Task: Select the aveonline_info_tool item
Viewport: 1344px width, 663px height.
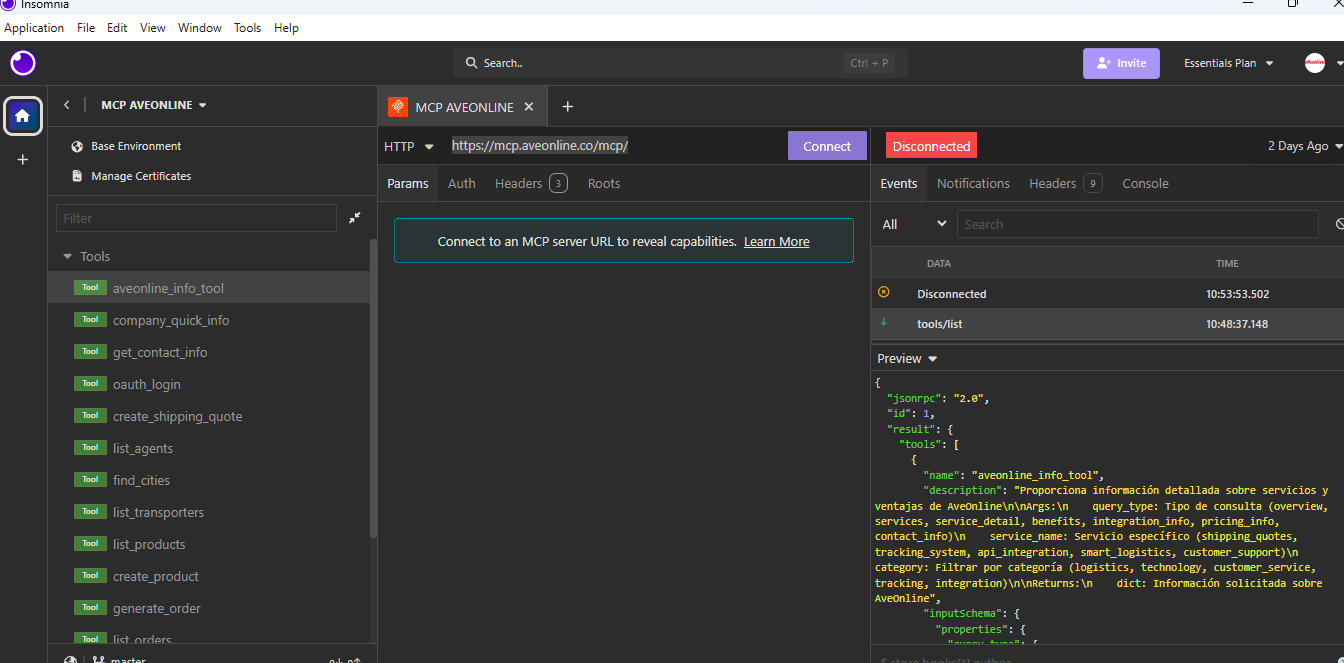Action: coord(209,288)
